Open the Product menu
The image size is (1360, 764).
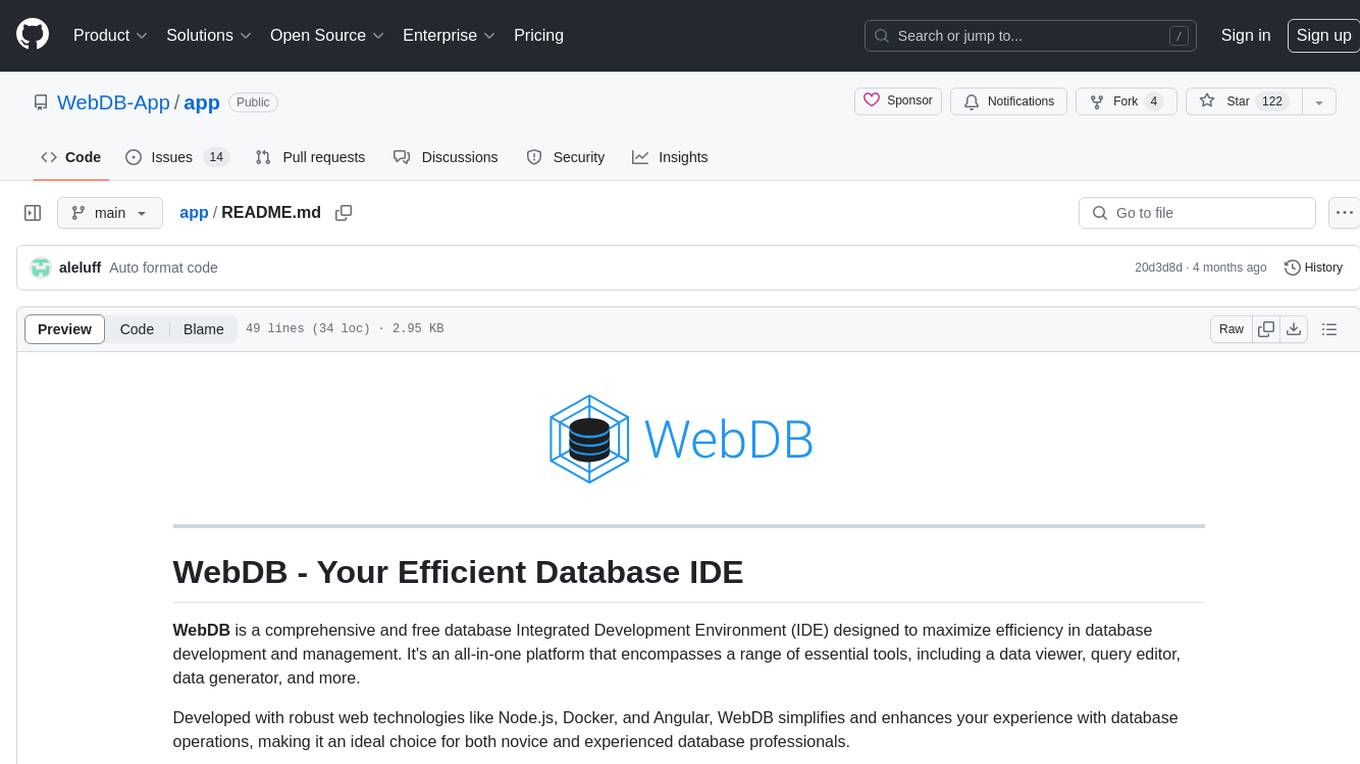pos(110,35)
